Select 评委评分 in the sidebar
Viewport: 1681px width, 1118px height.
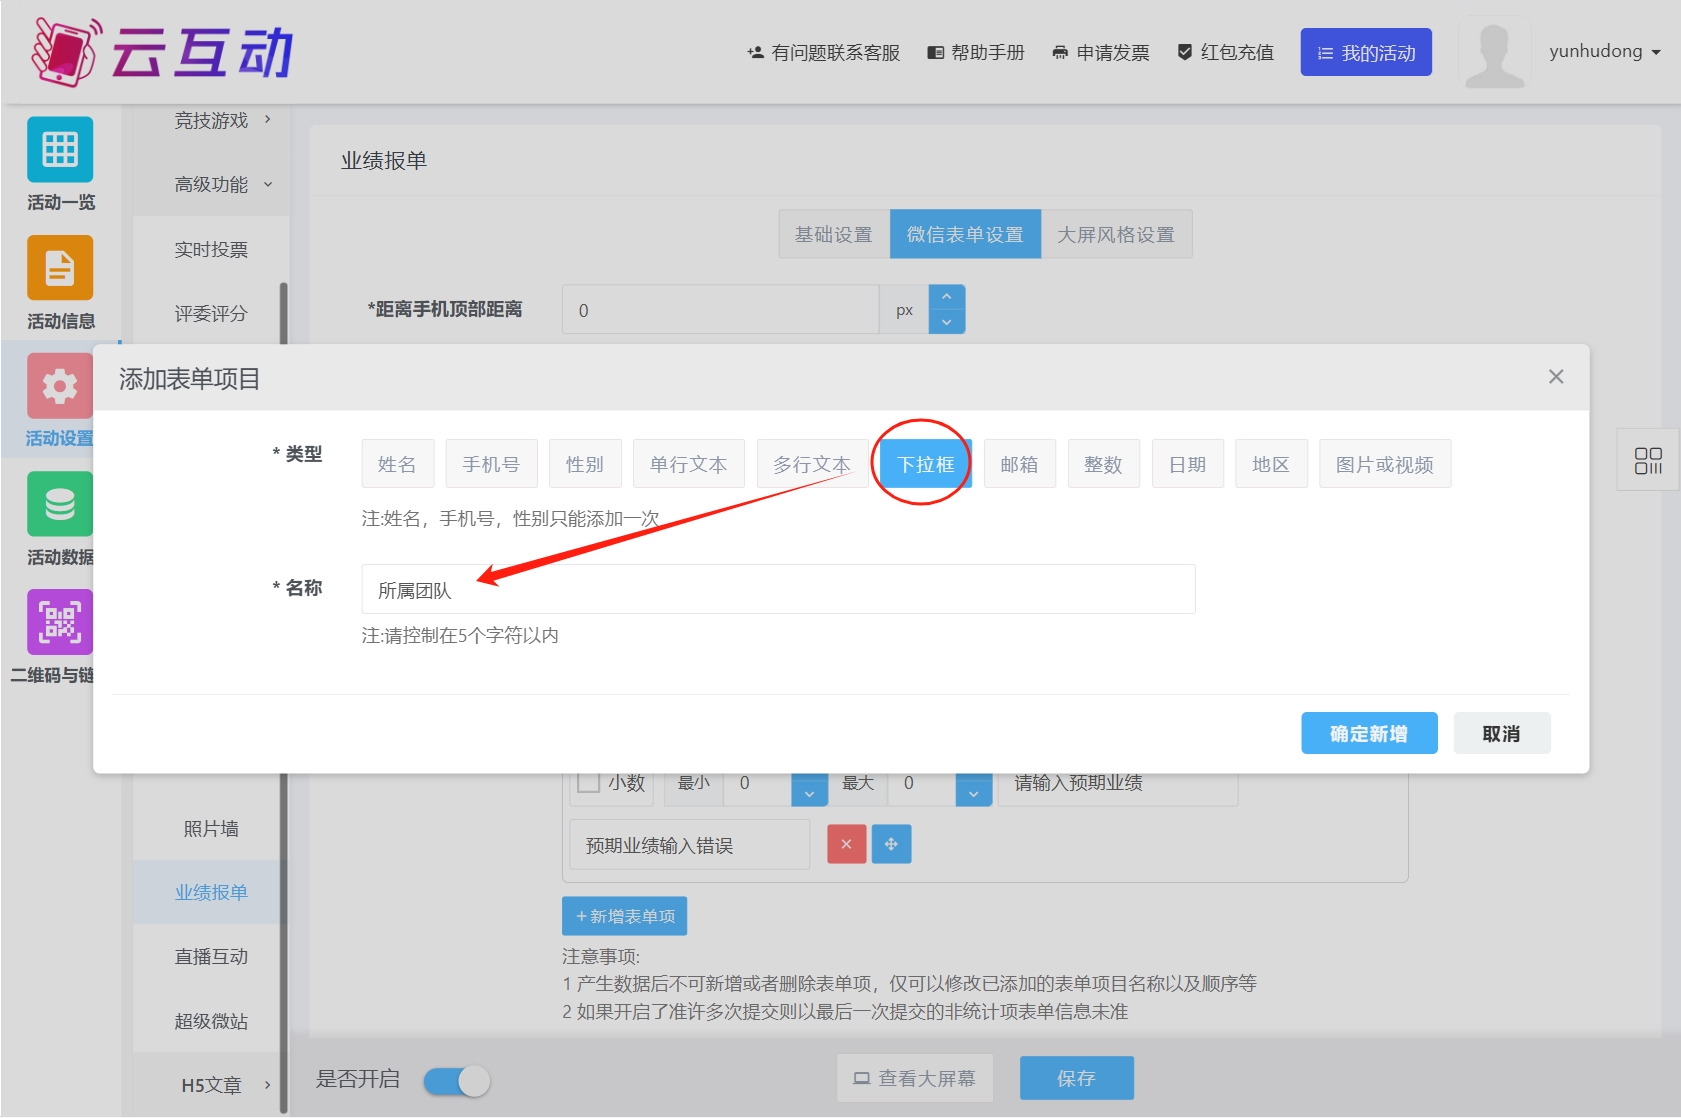(x=211, y=313)
